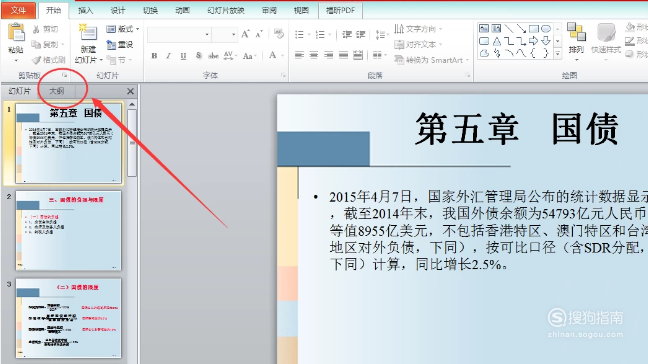
Task: Switch to the Slide Show (幻灯片放映) tab
Action: pos(226,11)
